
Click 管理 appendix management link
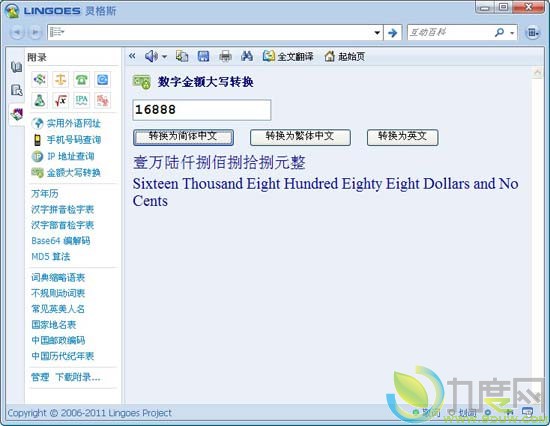click(x=40, y=377)
